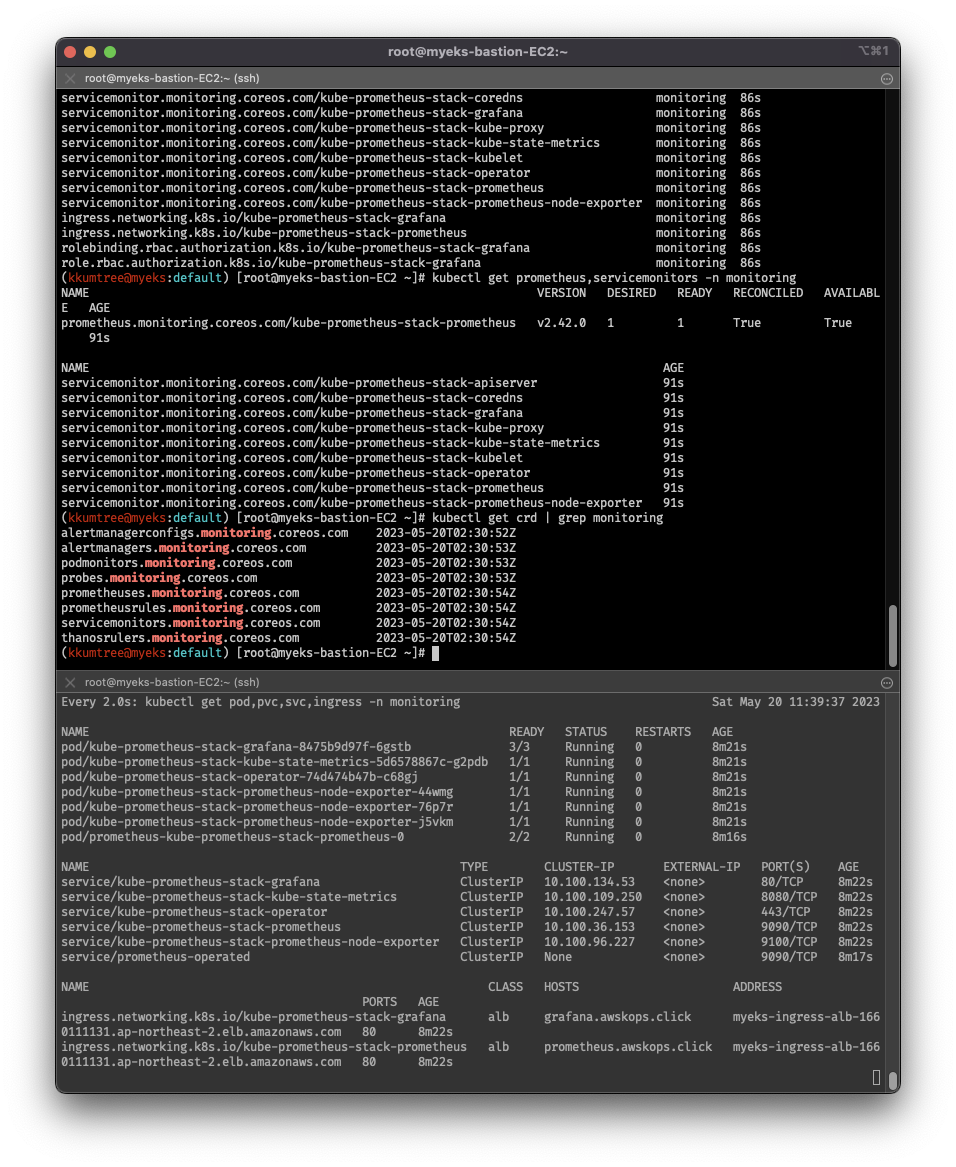Select the top pane title root@myeks-bastion-EC2:~ (ssh)

[x=172, y=78]
